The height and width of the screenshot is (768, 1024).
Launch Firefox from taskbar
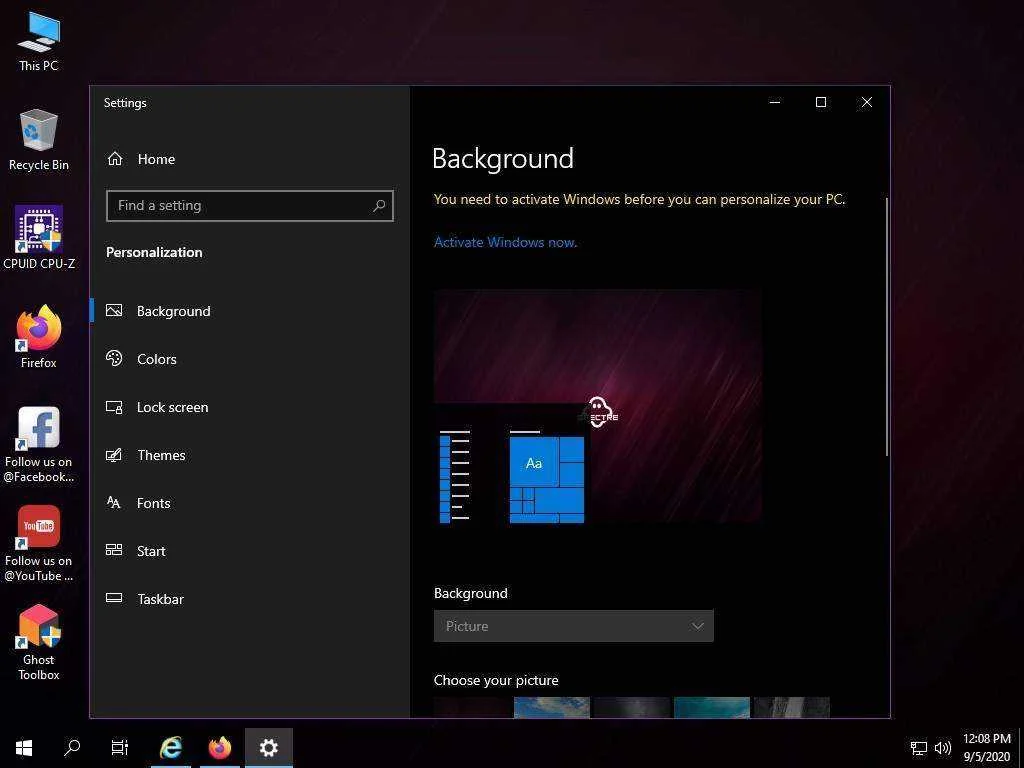point(220,748)
